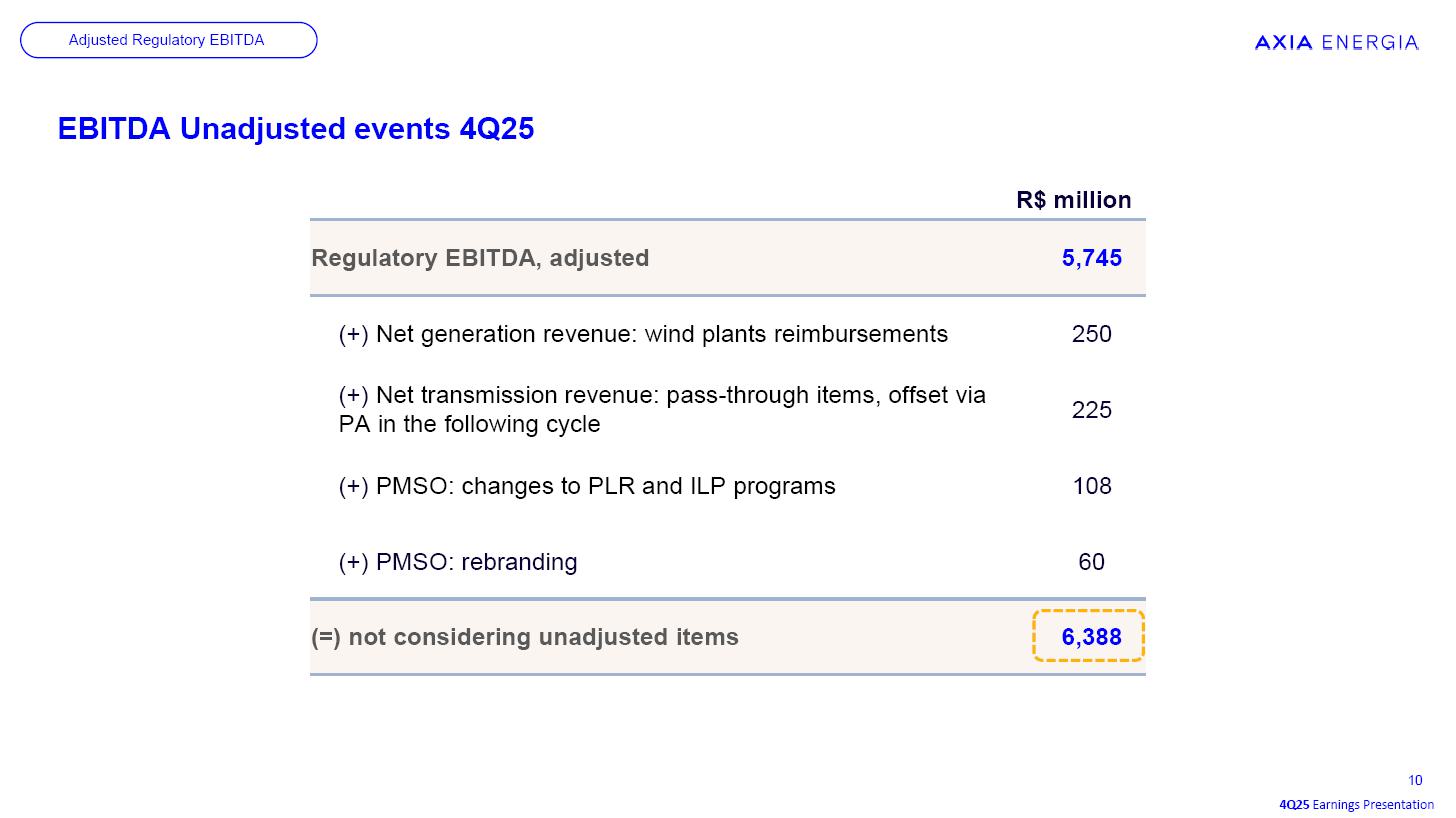This screenshot has width=1456, height=818.
Task: Click the R$ million column header
Action: pos(1073,200)
